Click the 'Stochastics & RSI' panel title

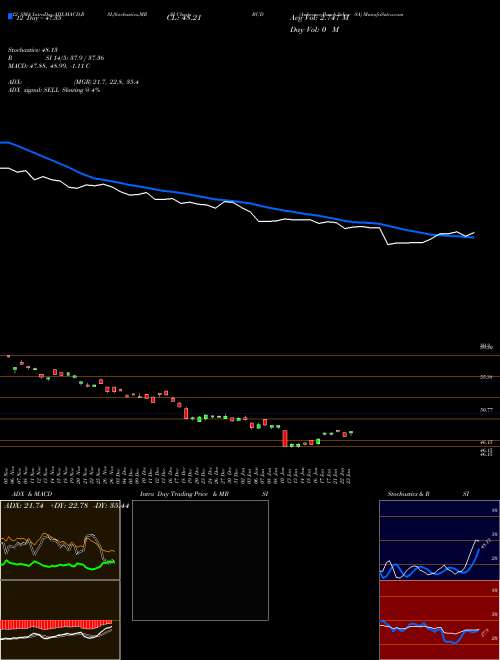[428, 494]
